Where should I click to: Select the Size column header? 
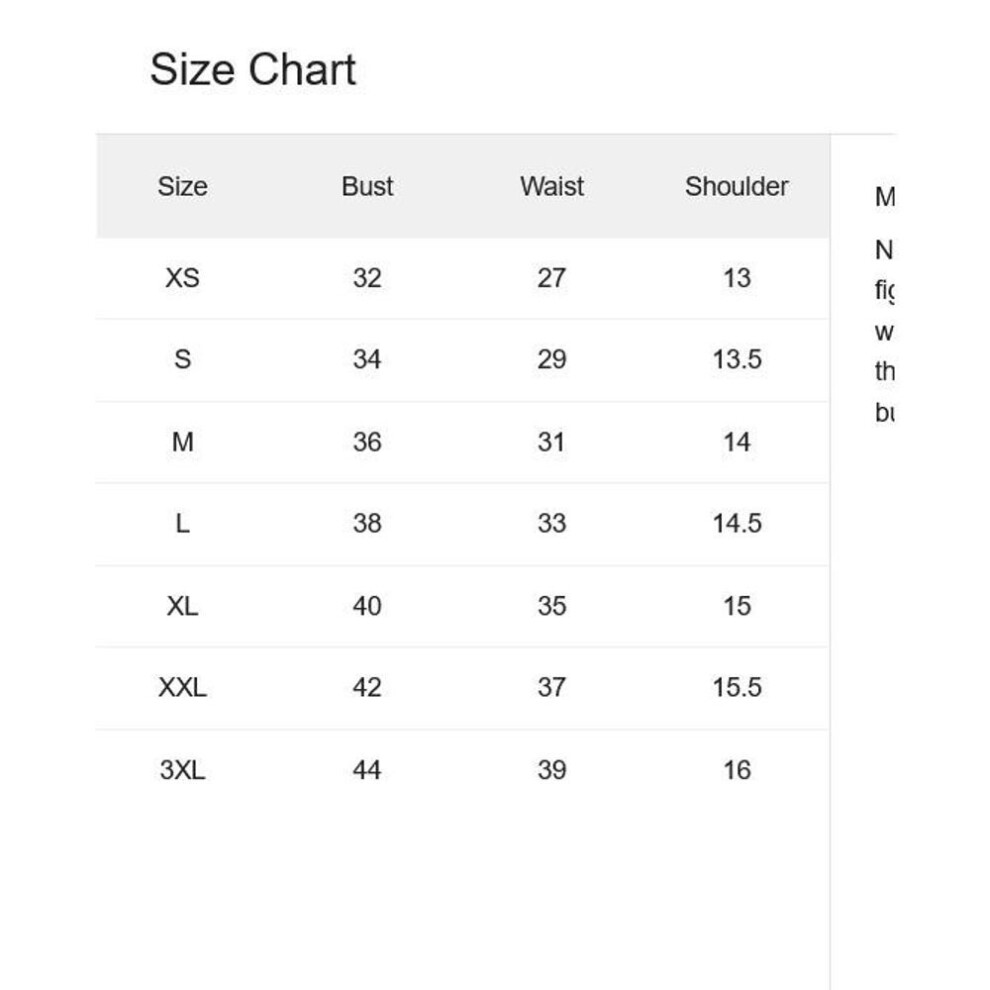click(182, 186)
